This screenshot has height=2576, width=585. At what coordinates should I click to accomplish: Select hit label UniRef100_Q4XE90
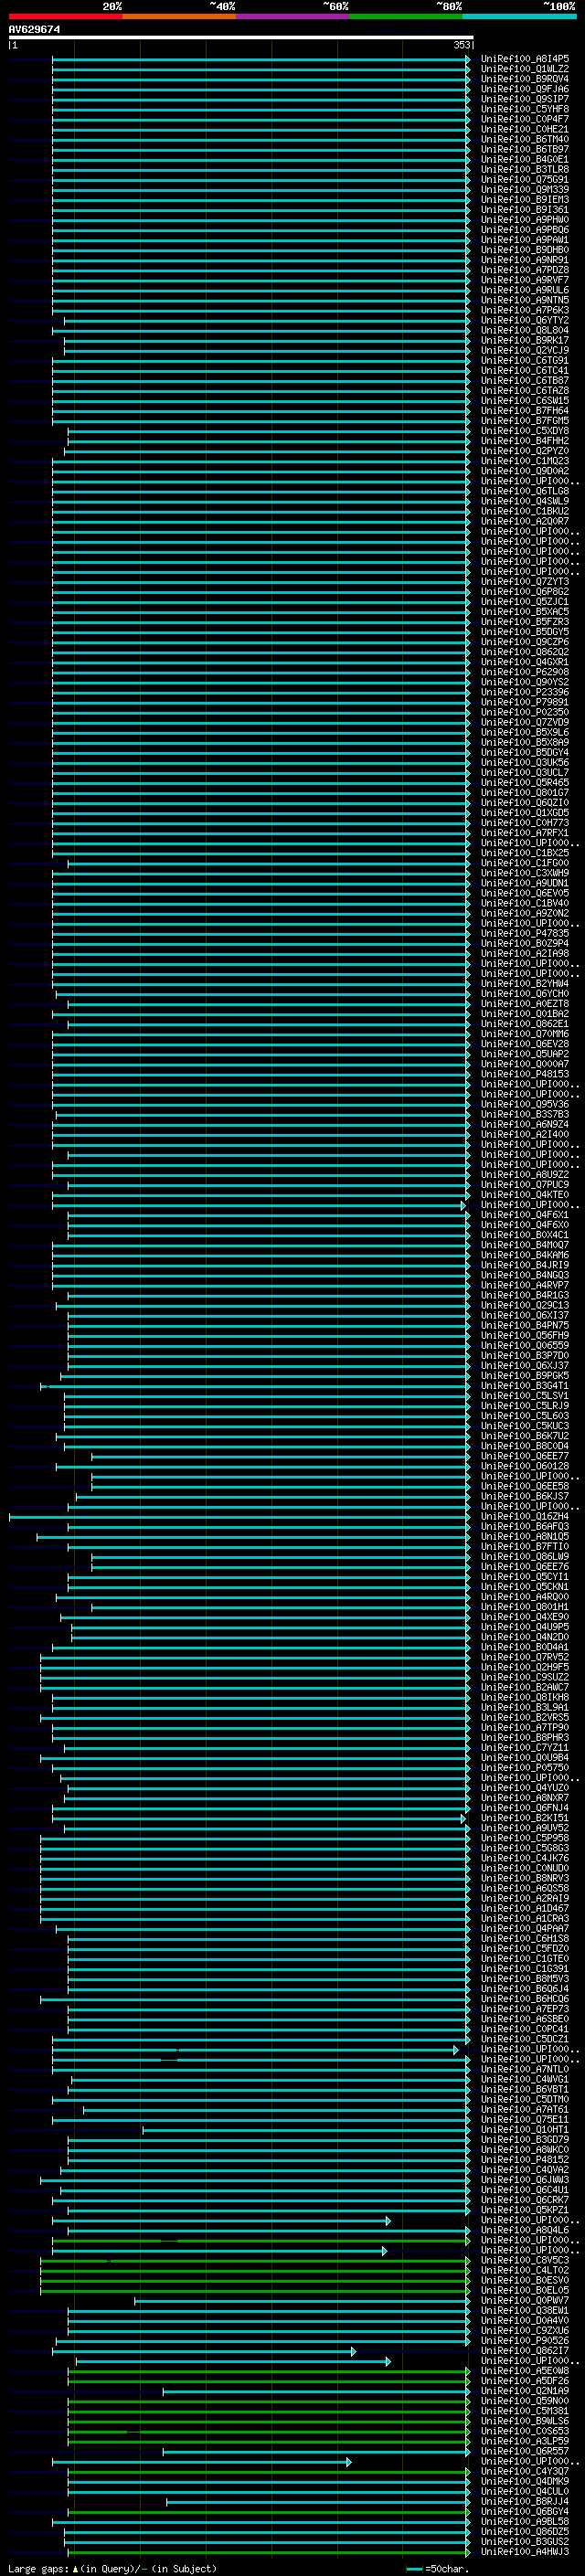(525, 1616)
